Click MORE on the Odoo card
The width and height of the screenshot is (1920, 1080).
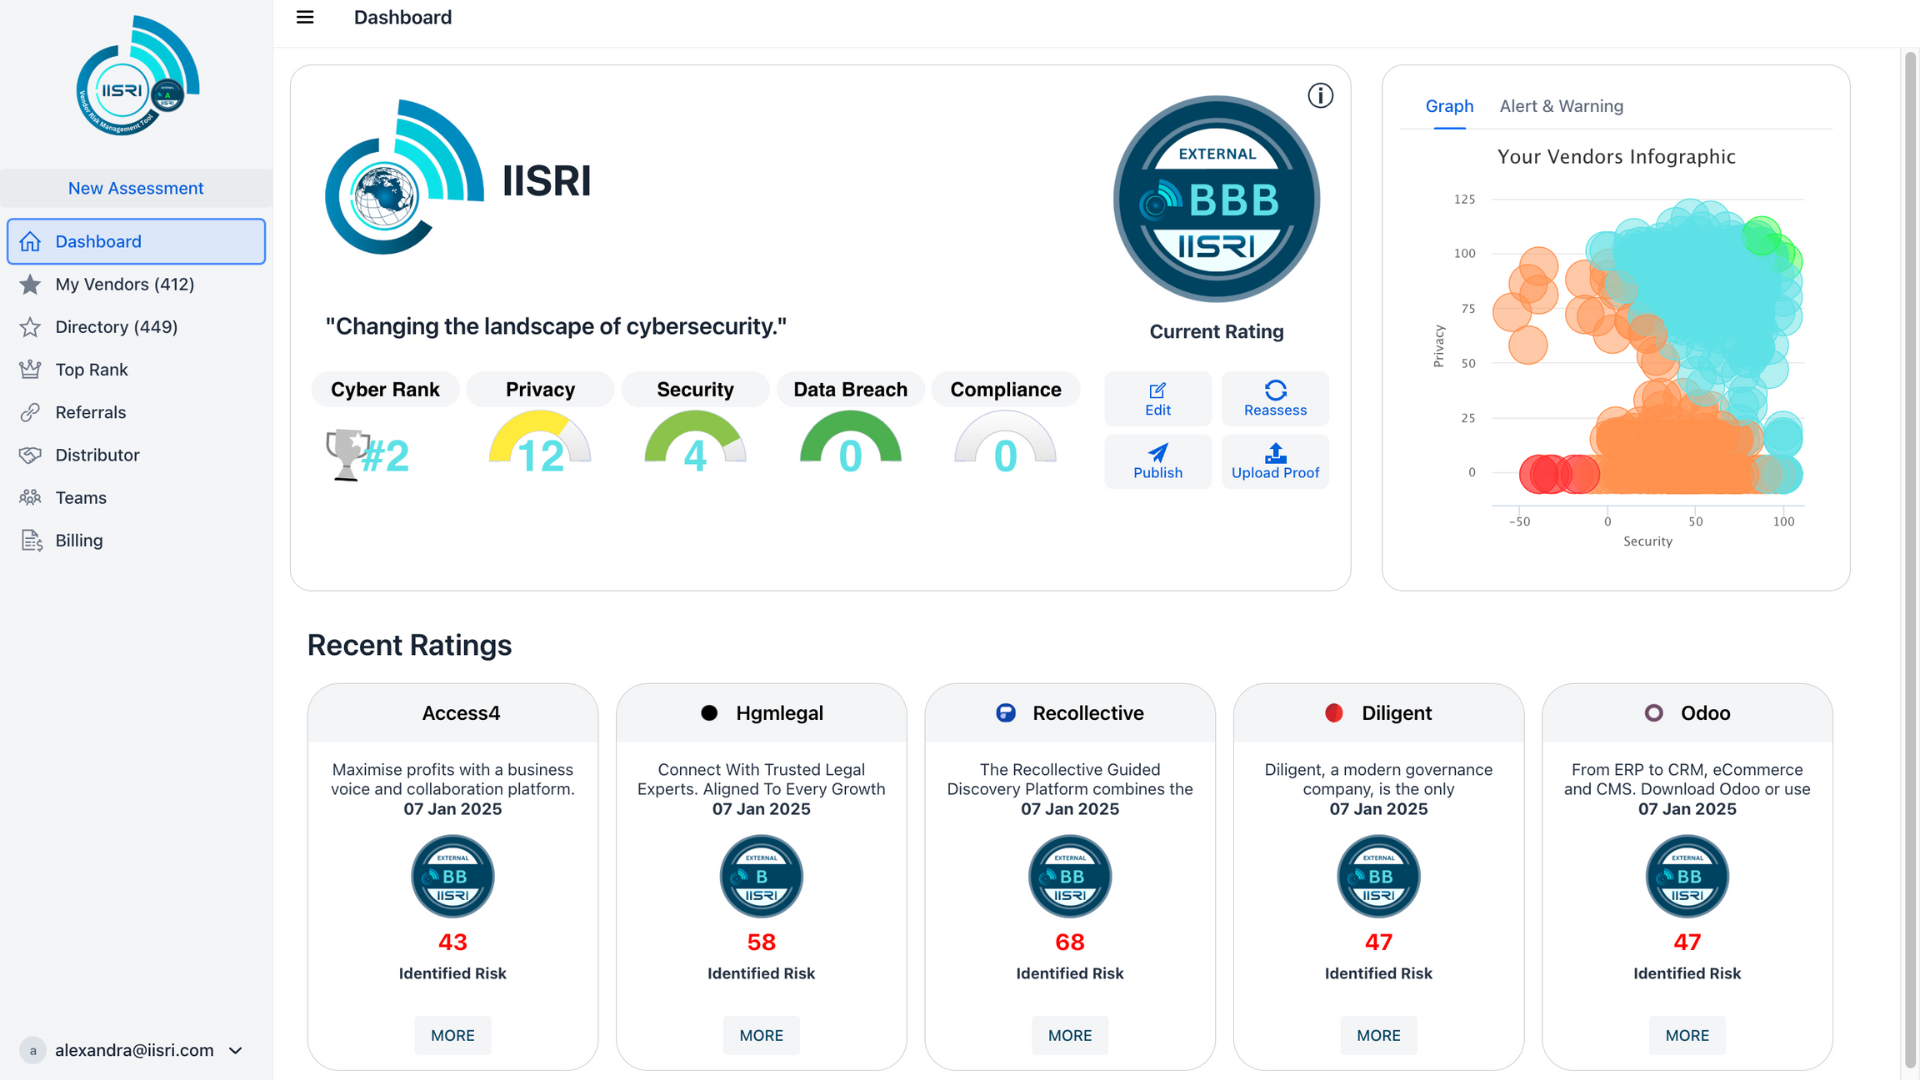pos(1687,1035)
